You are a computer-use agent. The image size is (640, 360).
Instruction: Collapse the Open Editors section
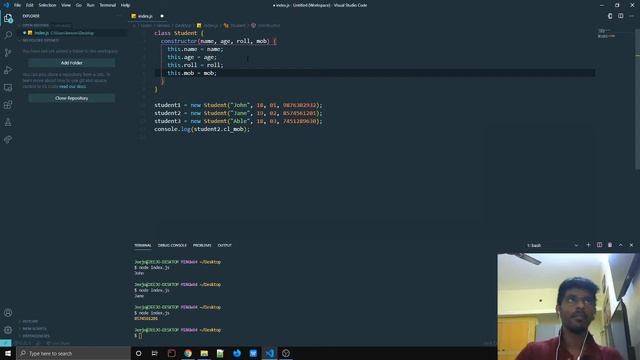pos(37,25)
